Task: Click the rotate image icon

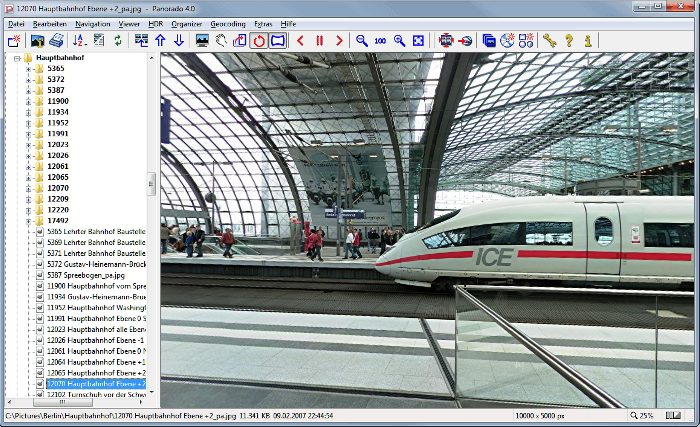Action: (240, 41)
